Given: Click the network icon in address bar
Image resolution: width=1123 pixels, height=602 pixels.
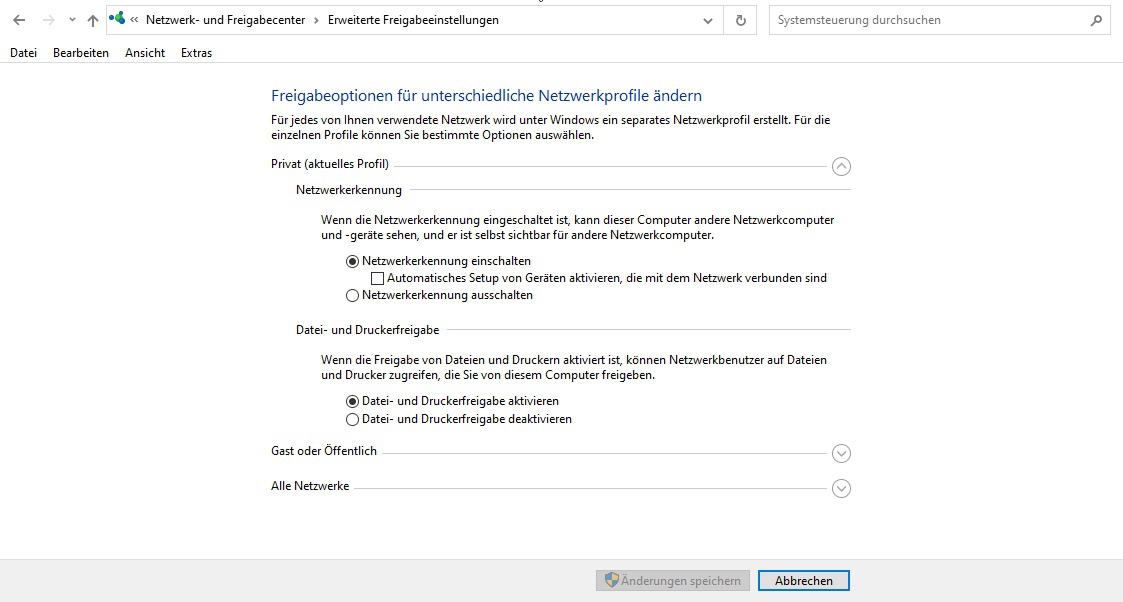Looking at the screenshot, I should (x=117, y=19).
